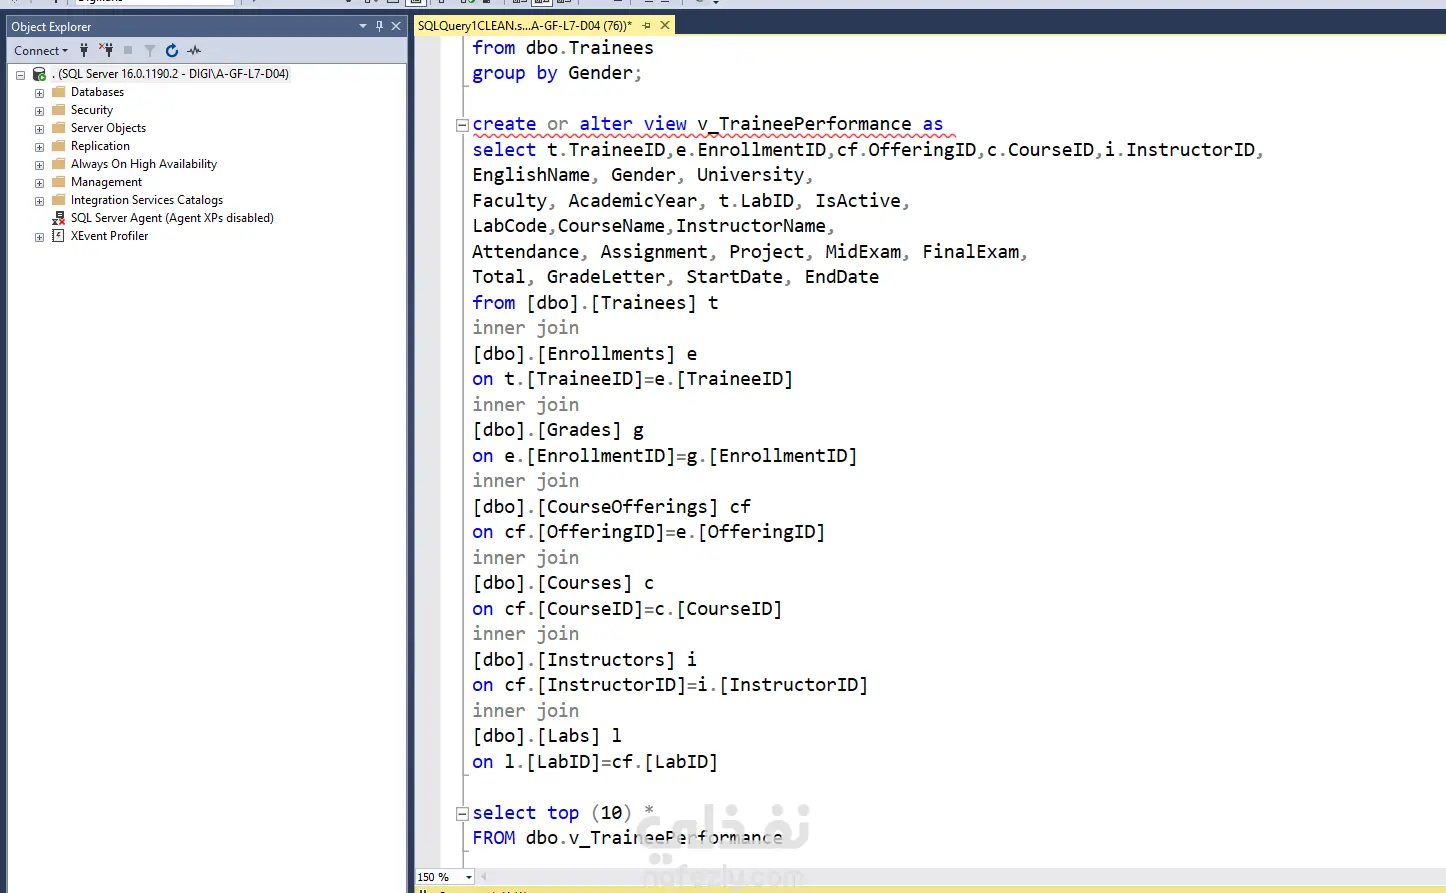Viewport: 1446px width, 893px height.
Task: Expand the XEvent Profiler node
Action: pyautogui.click(x=40, y=237)
